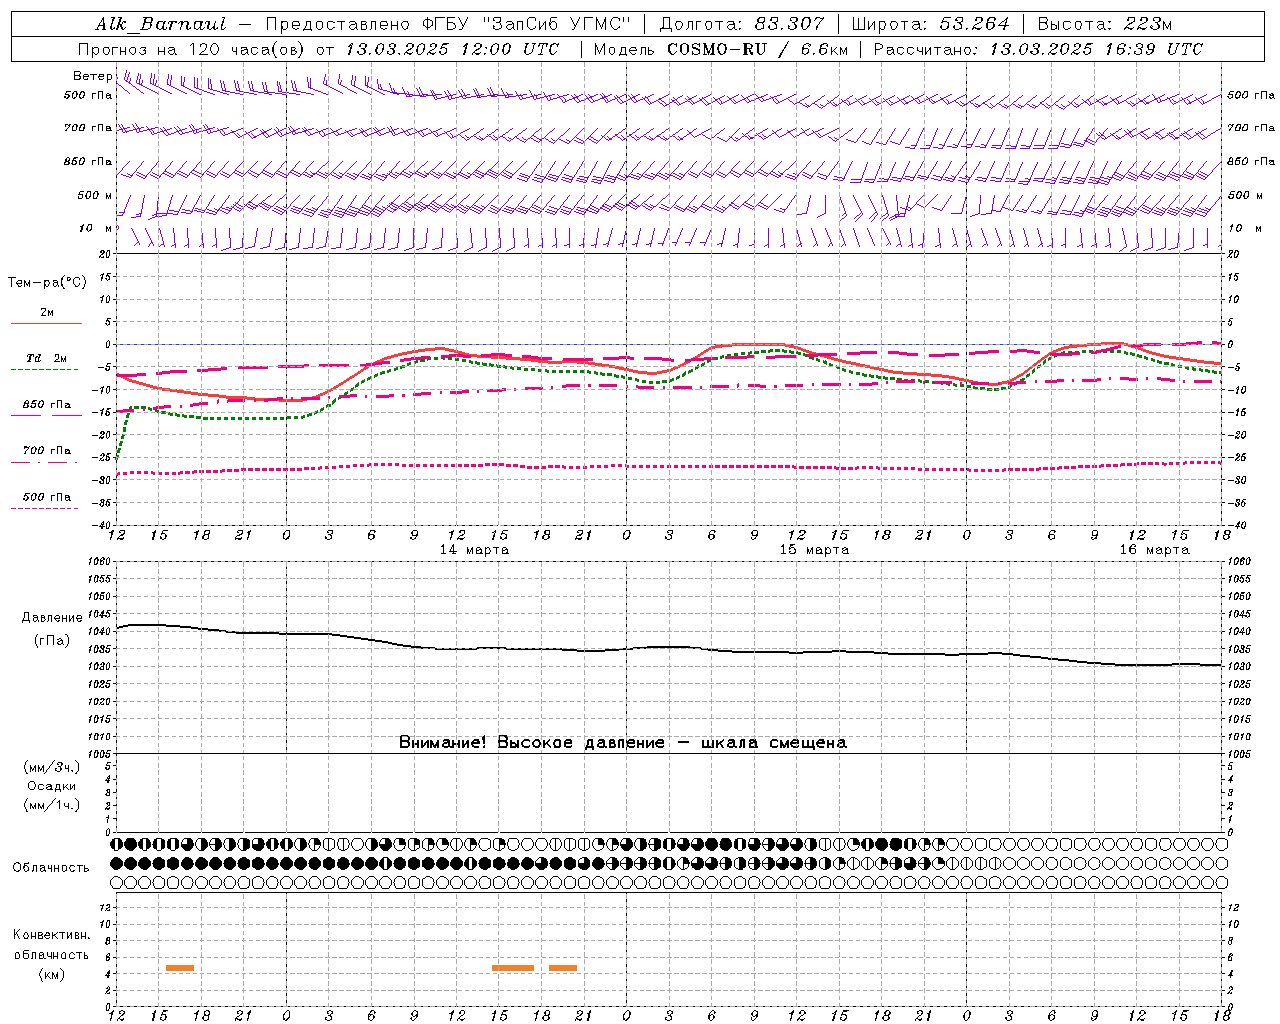Click the '(гПа)' pressure unit label
The width and height of the screenshot is (1280, 1024).
pos(52,640)
